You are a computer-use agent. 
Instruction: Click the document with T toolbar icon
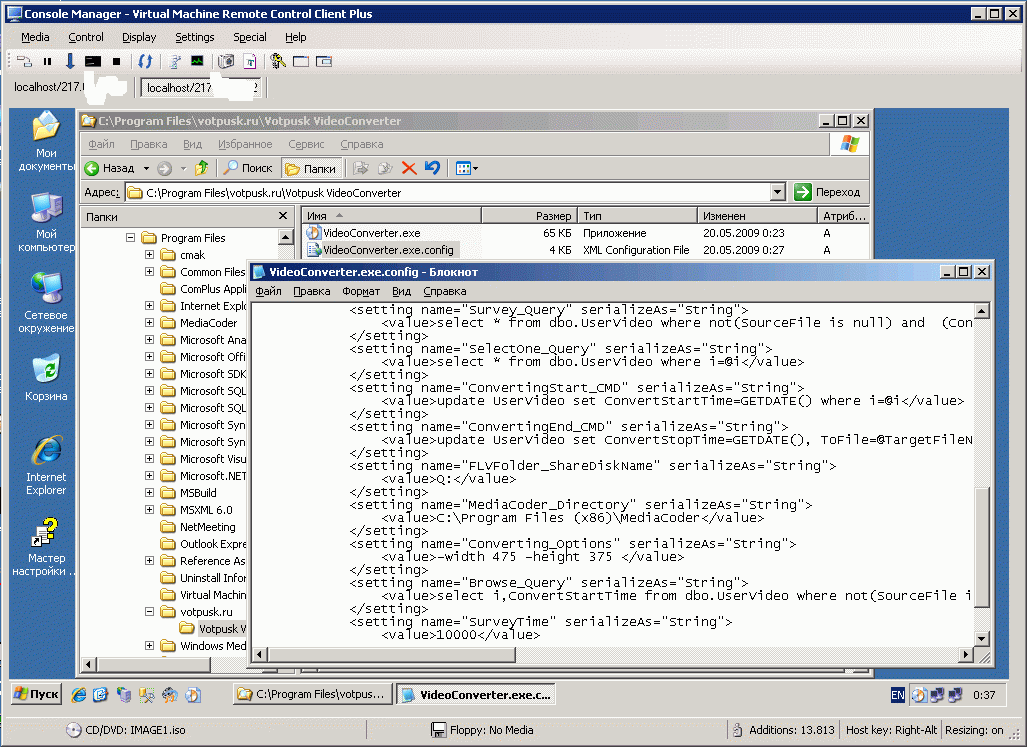(250, 62)
